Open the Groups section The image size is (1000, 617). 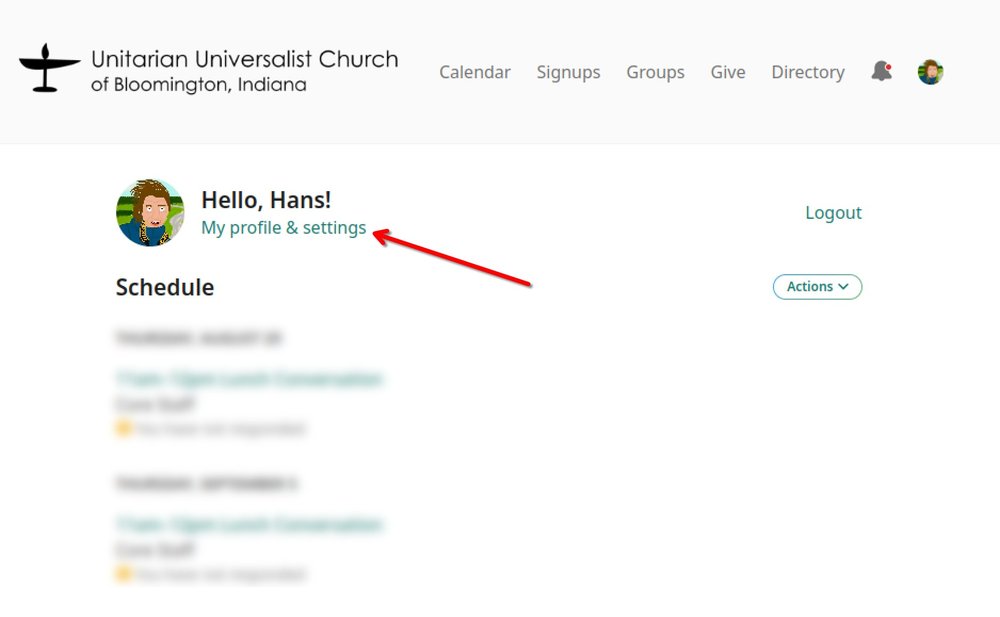[655, 73]
